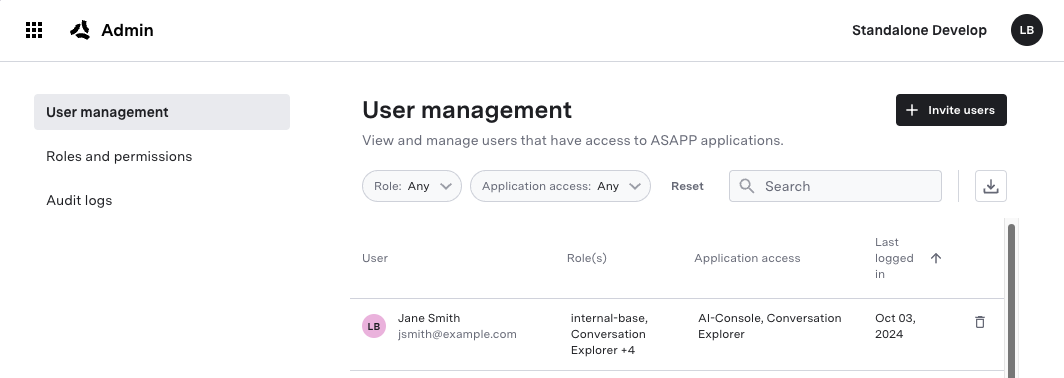Click the Role(s) column header
This screenshot has width=1064, height=378.
coord(587,258)
